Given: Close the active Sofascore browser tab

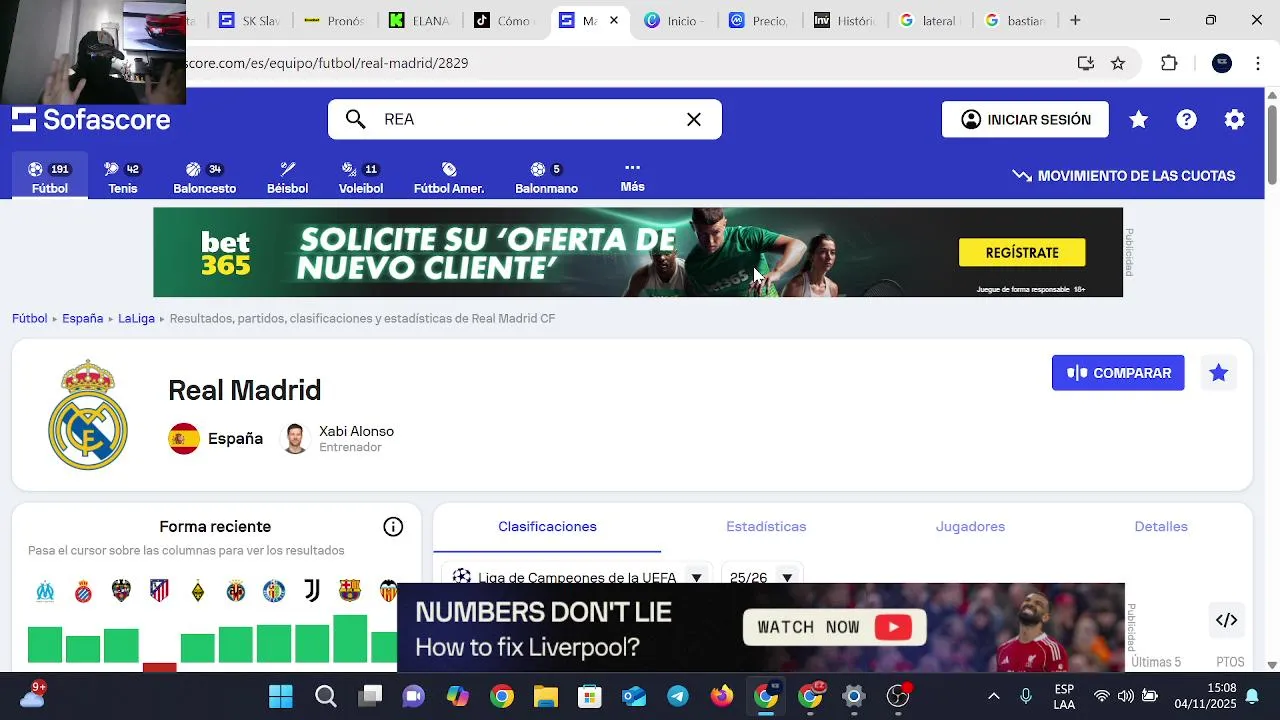Looking at the screenshot, I should pos(614,20).
